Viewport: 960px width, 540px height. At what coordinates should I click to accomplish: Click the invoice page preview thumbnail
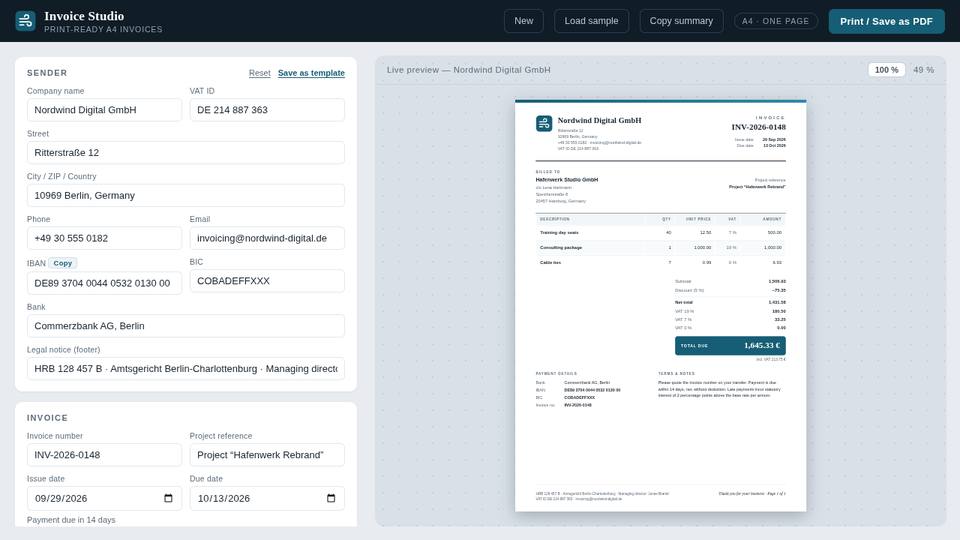pyautogui.click(x=661, y=306)
